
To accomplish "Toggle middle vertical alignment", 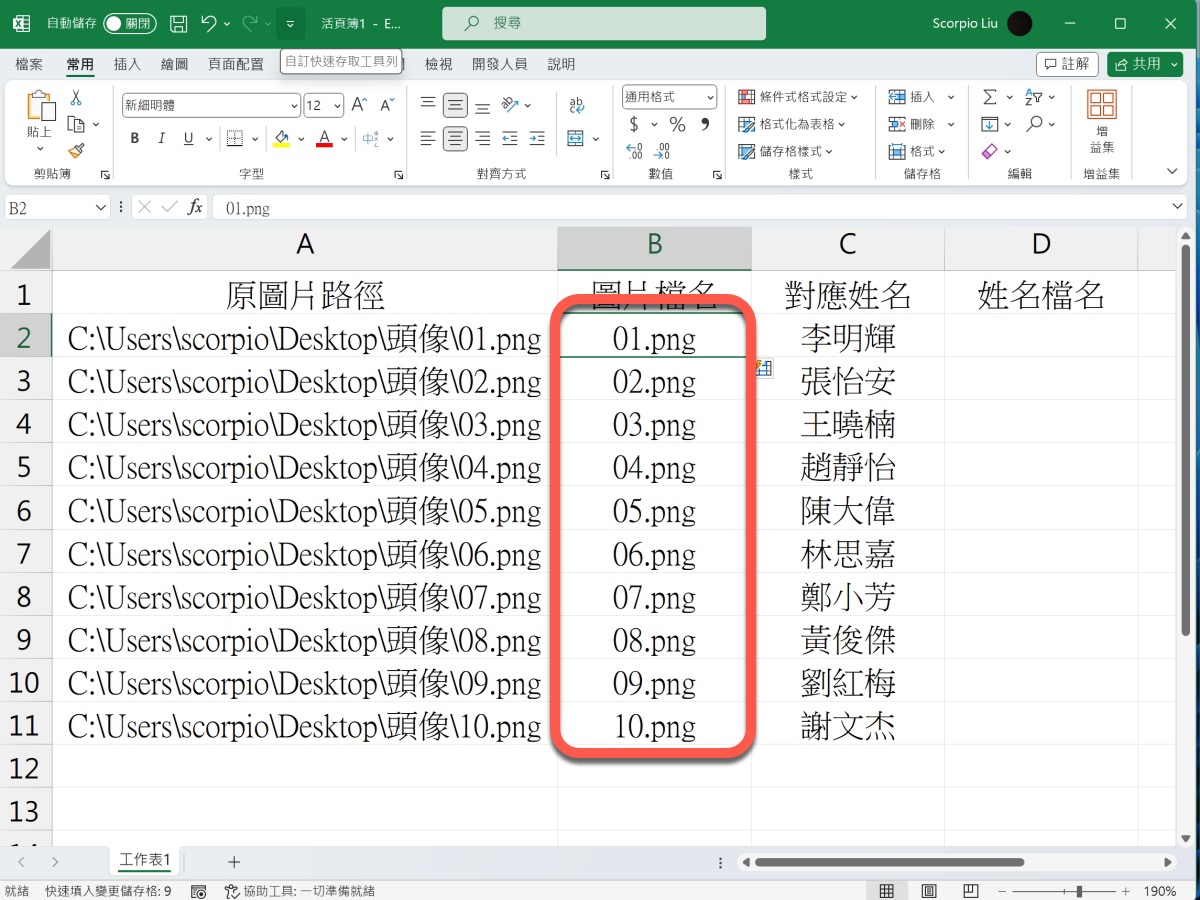I will point(455,104).
